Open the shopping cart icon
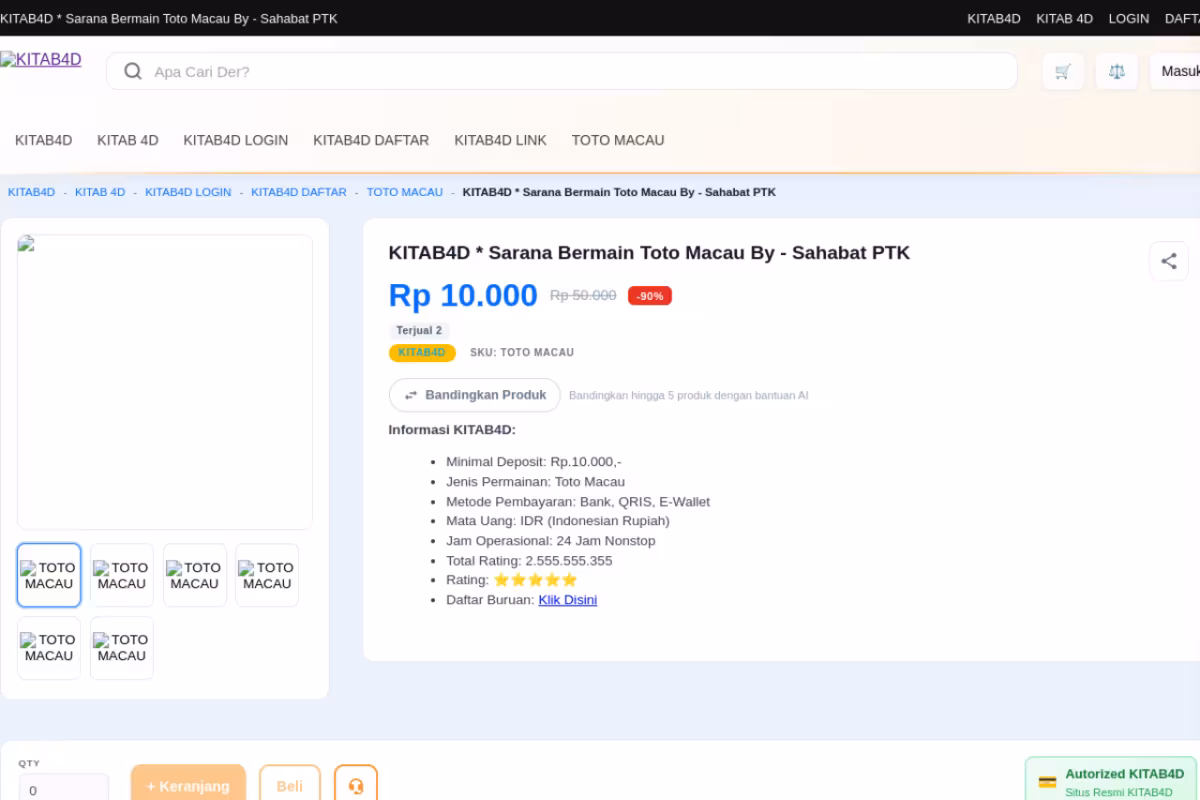This screenshot has height=800, width=1200. [x=1063, y=72]
